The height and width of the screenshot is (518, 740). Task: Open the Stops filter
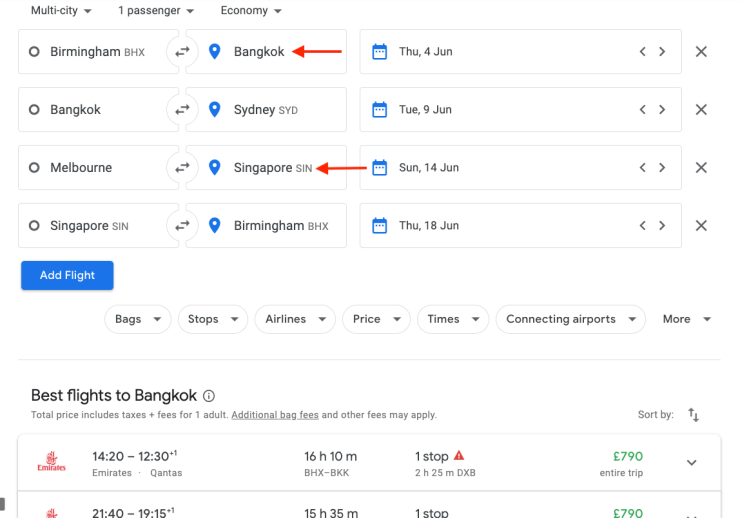click(x=212, y=319)
